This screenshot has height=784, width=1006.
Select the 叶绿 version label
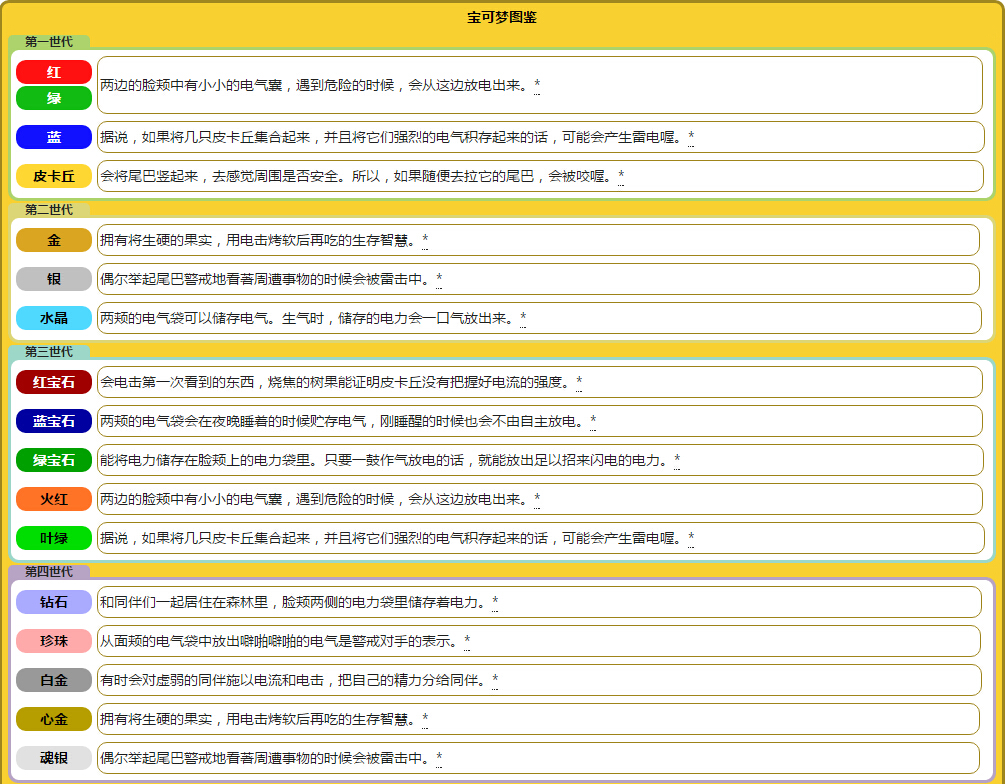54,538
